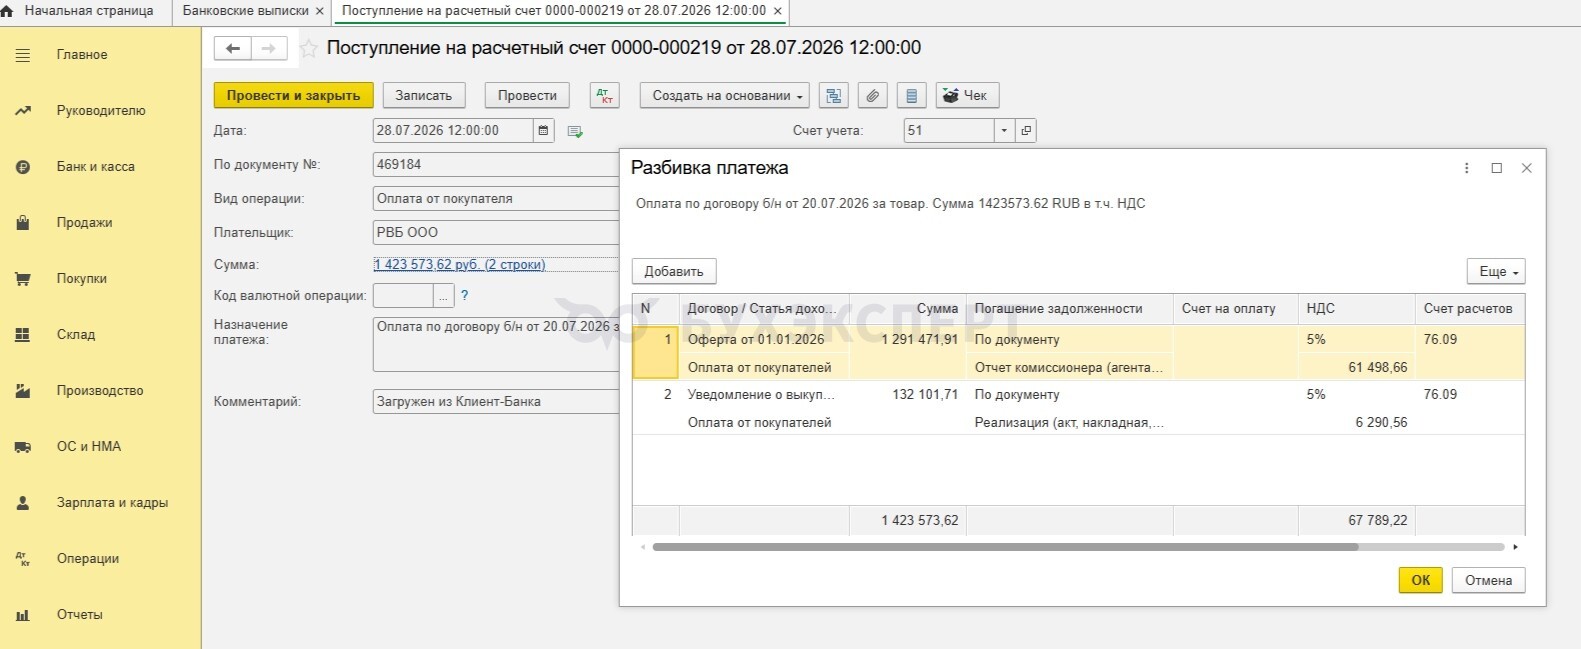The height and width of the screenshot is (649, 1581).
Task: Click the yellow ОК button
Action: (x=1420, y=580)
